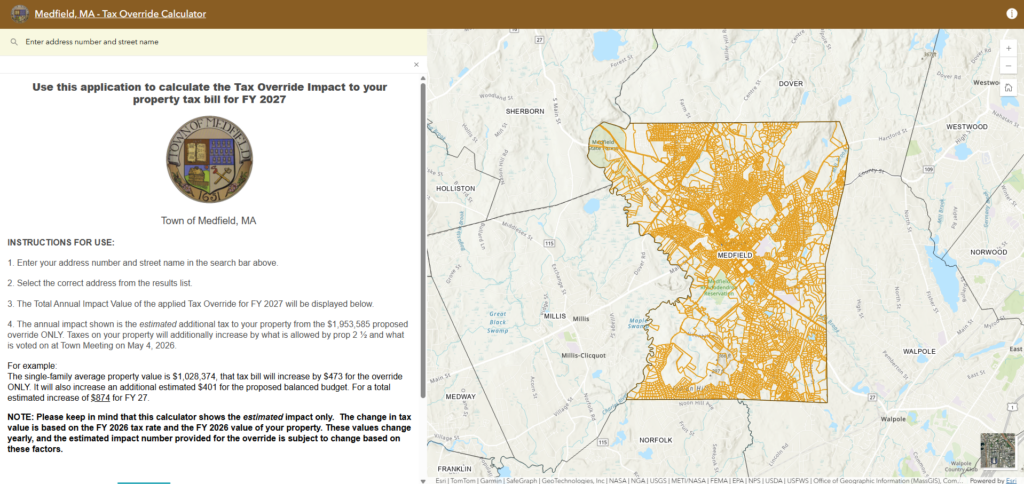Viewport: 1024px width, 484px height.
Task: Click the Medfield State Forest green area
Action: [604, 142]
